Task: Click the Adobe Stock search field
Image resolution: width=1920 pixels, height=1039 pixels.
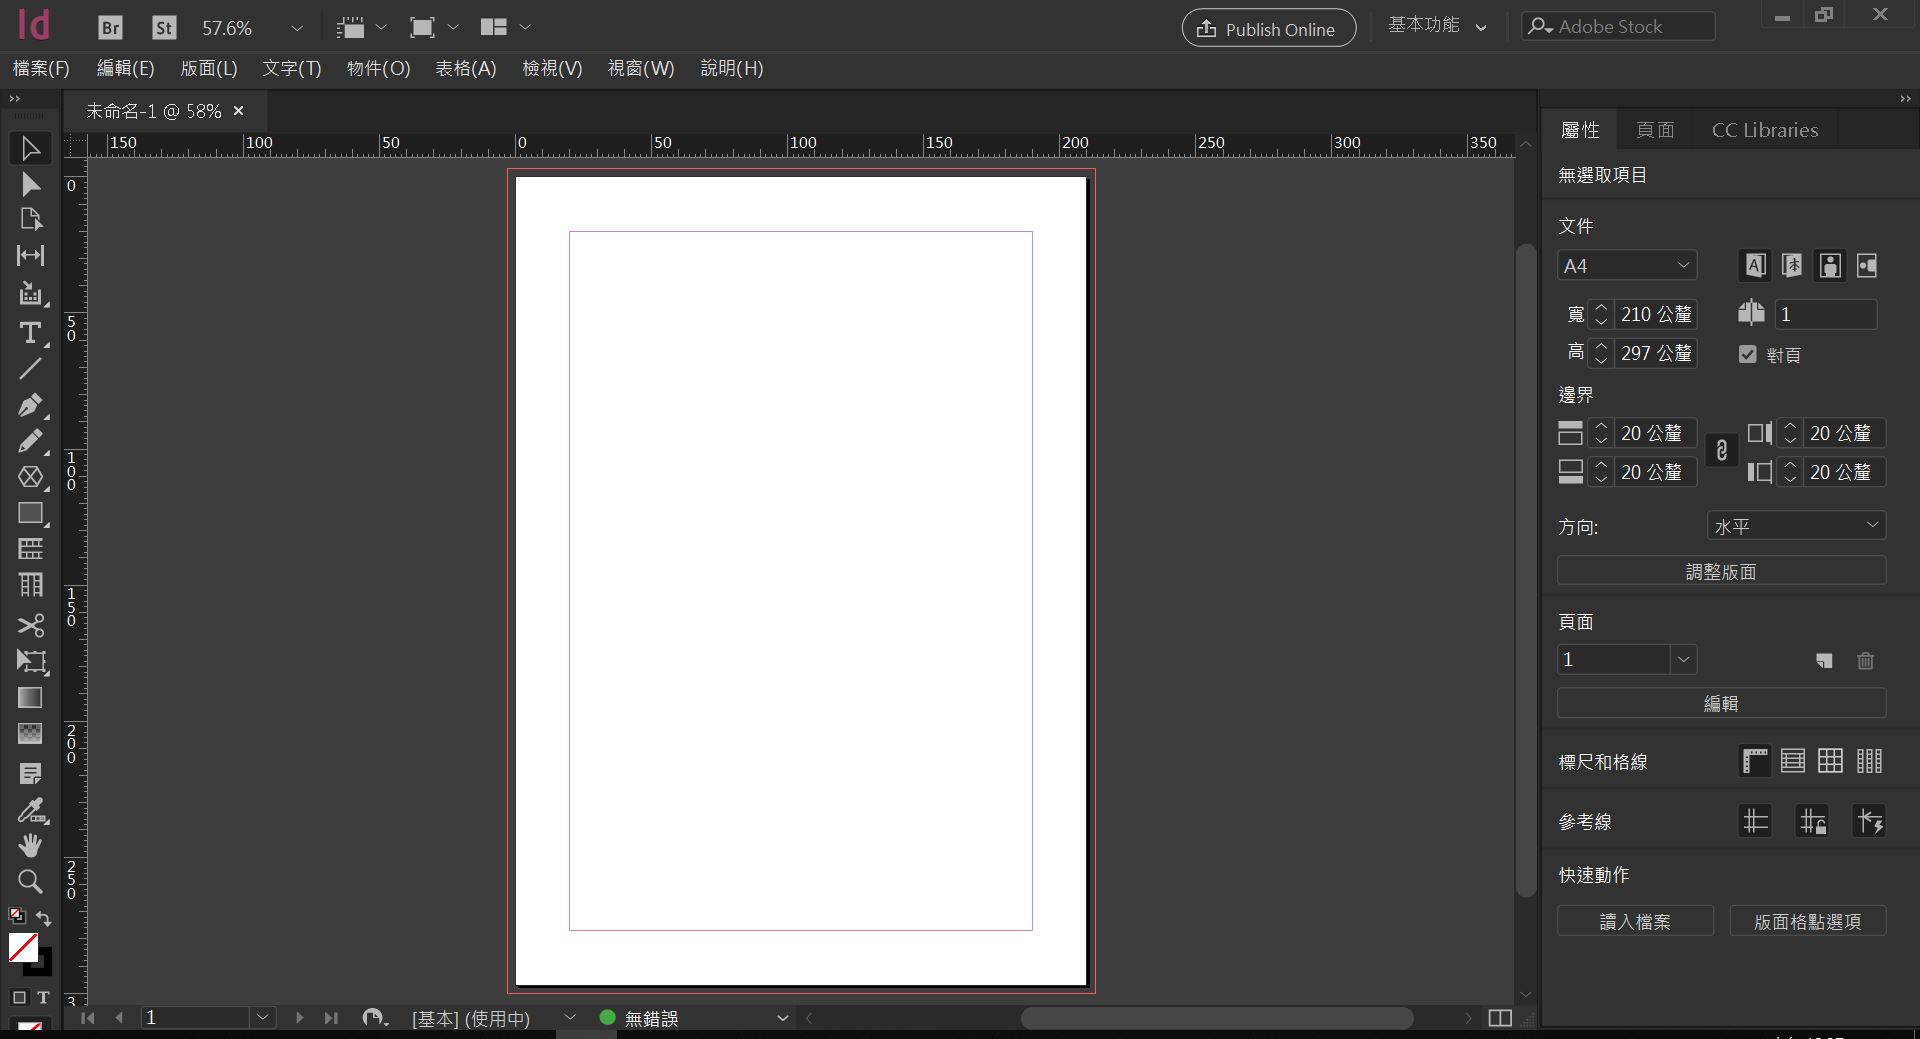Action: (1617, 27)
